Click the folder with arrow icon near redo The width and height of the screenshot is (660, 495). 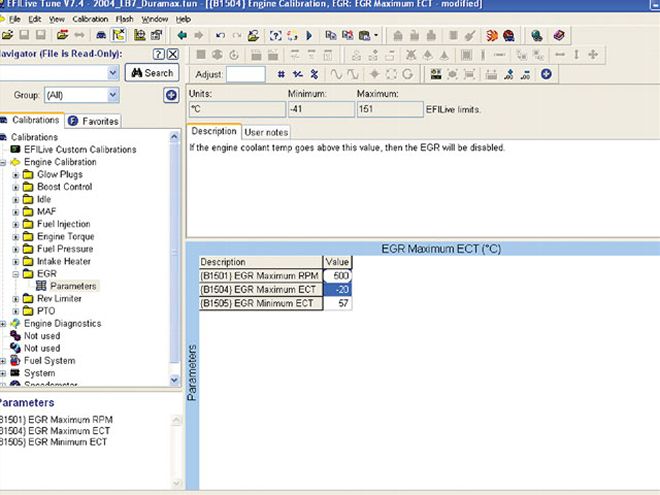[x=253, y=35]
